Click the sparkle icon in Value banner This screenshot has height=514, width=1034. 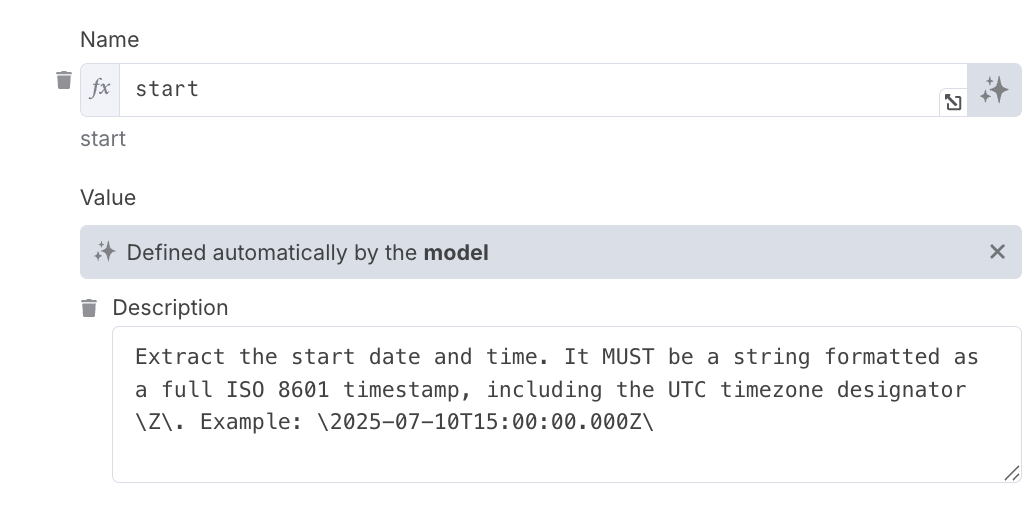point(105,252)
